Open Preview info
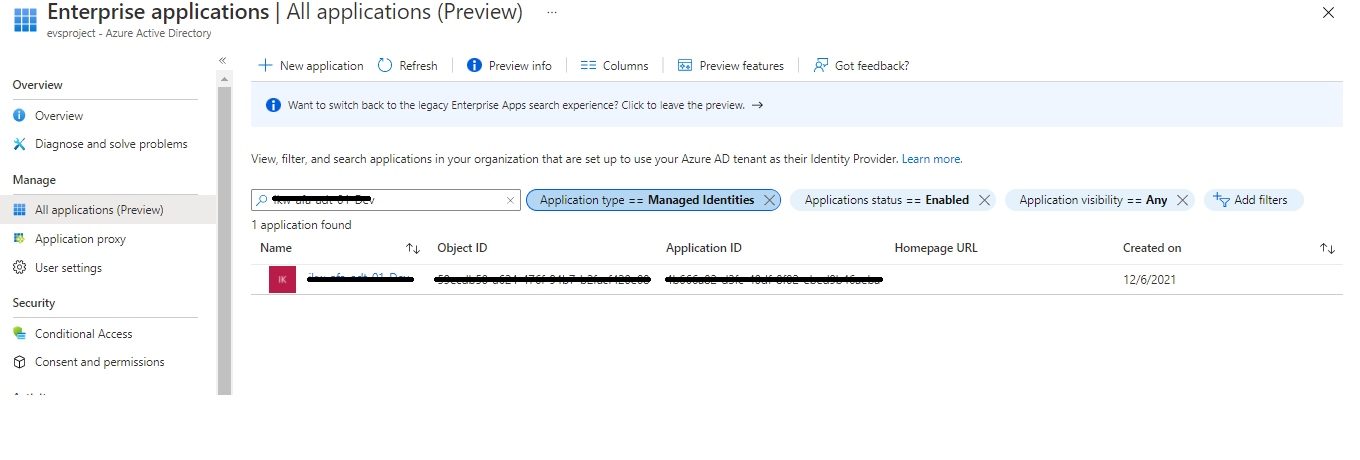The image size is (1360, 460). [x=509, y=65]
